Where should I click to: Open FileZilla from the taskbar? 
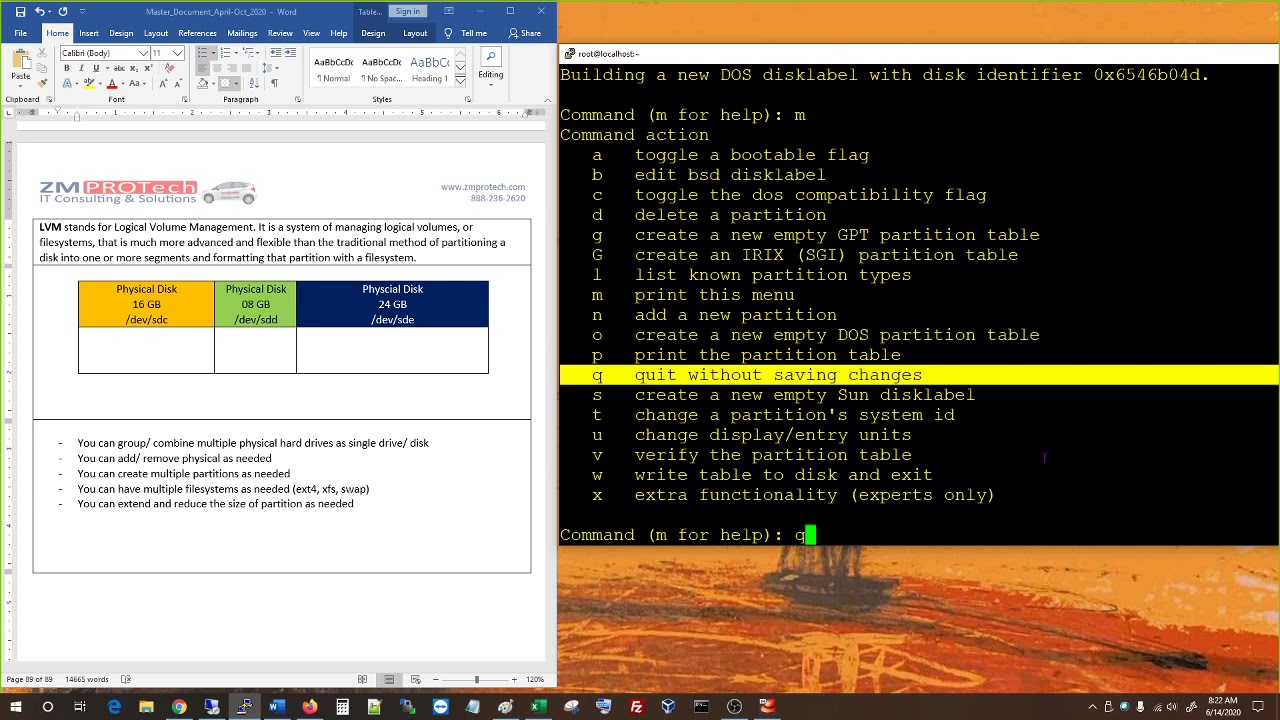tap(636, 707)
